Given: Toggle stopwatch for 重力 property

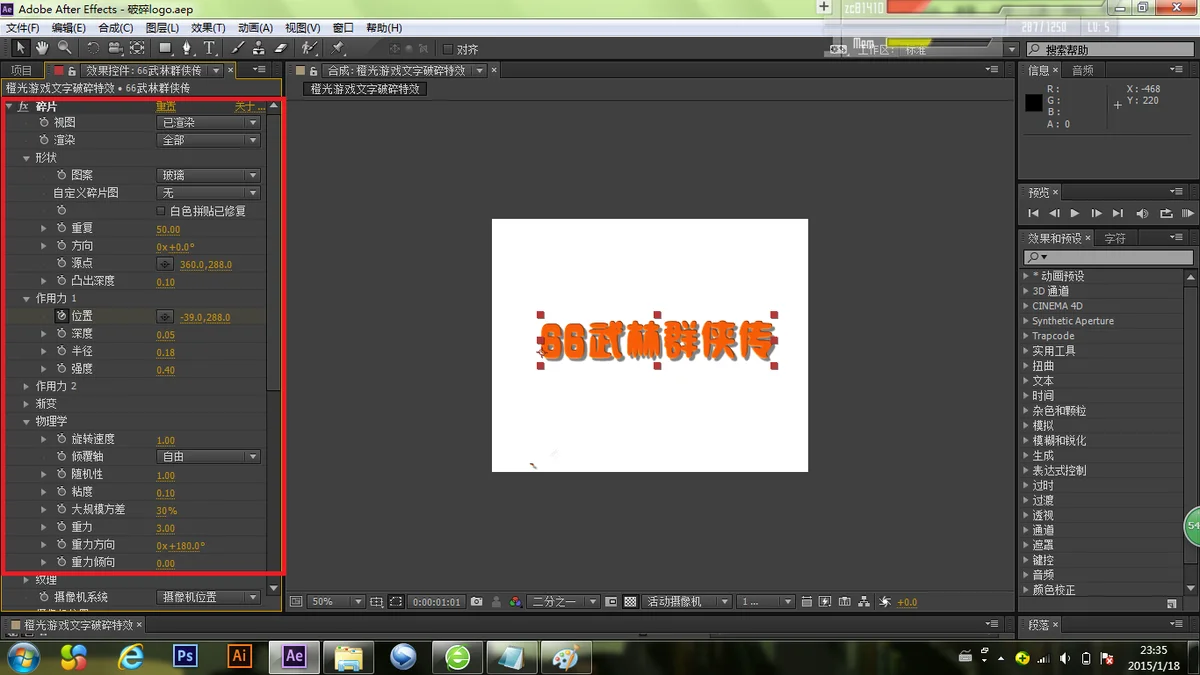Looking at the screenshot, I should point(61,527).
